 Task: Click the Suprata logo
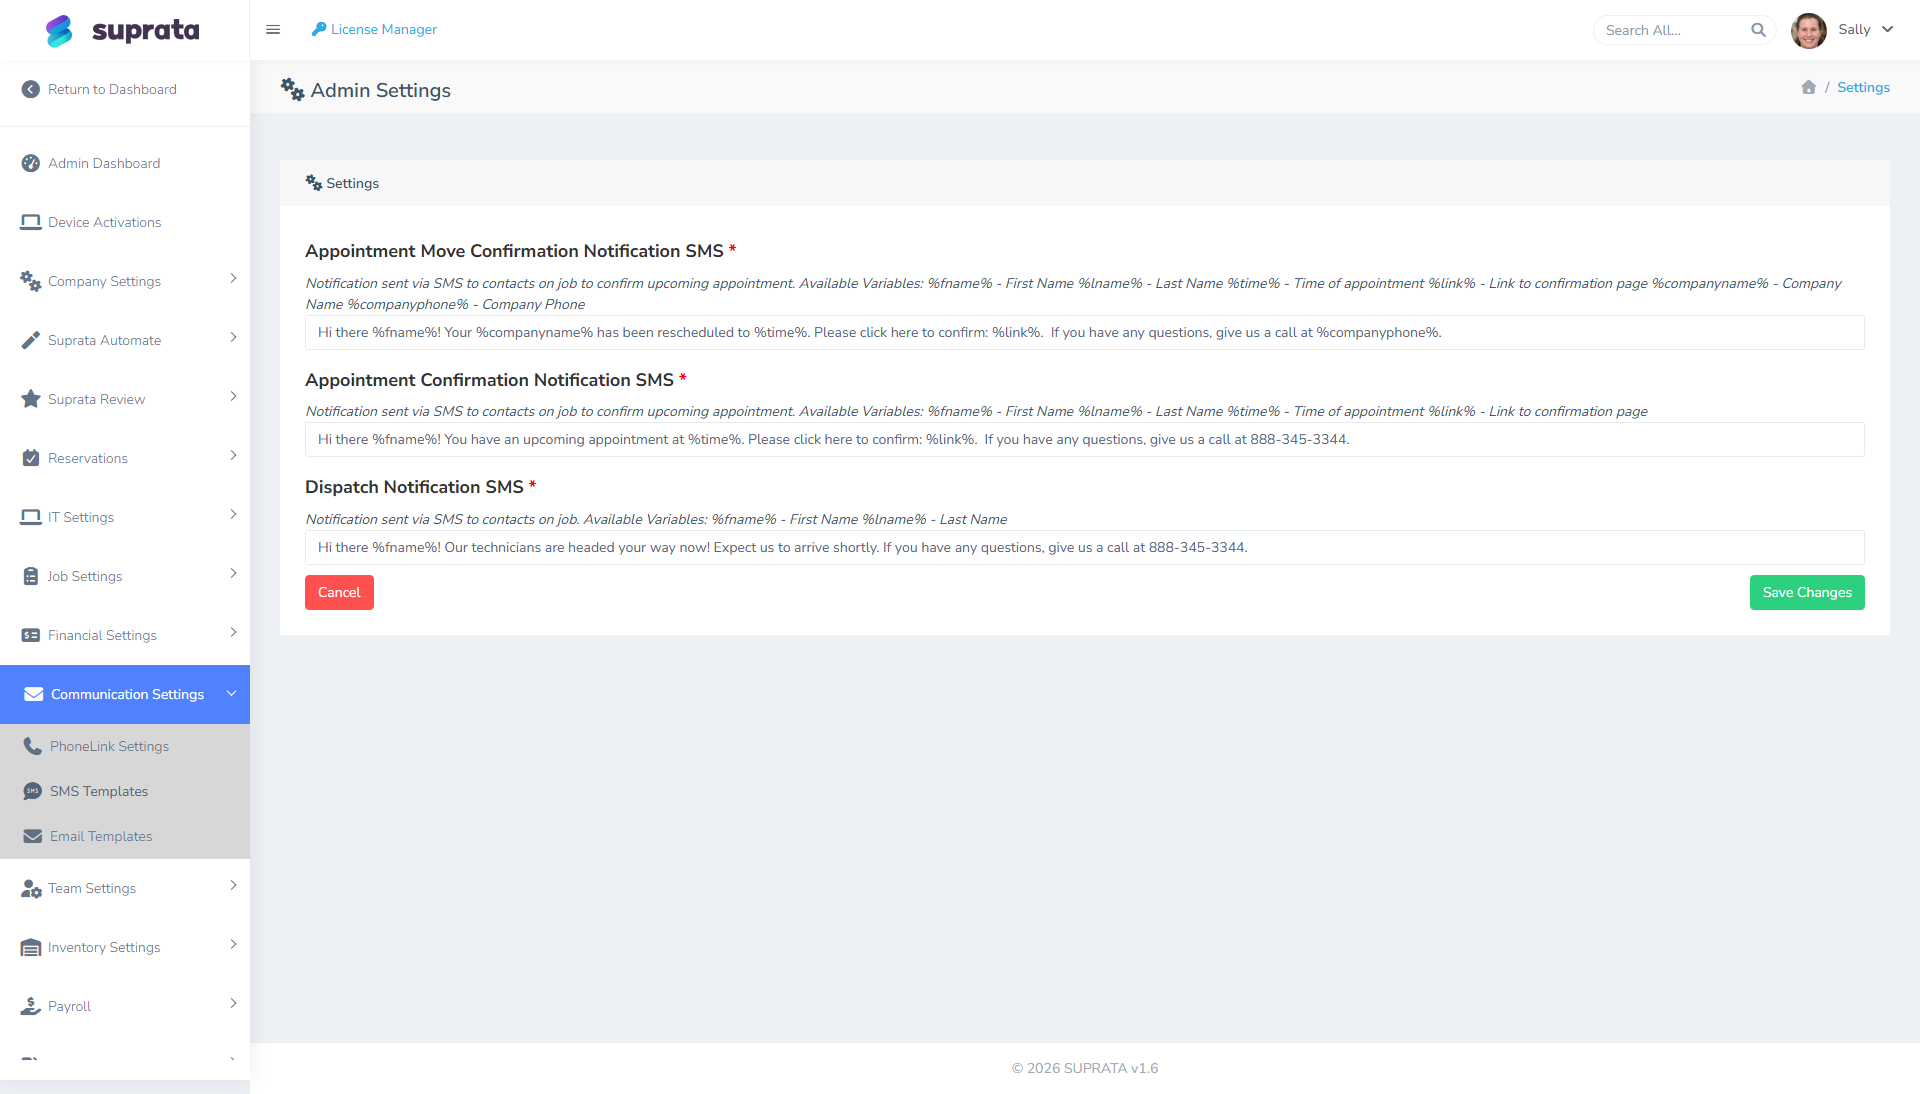pos(123,30)
